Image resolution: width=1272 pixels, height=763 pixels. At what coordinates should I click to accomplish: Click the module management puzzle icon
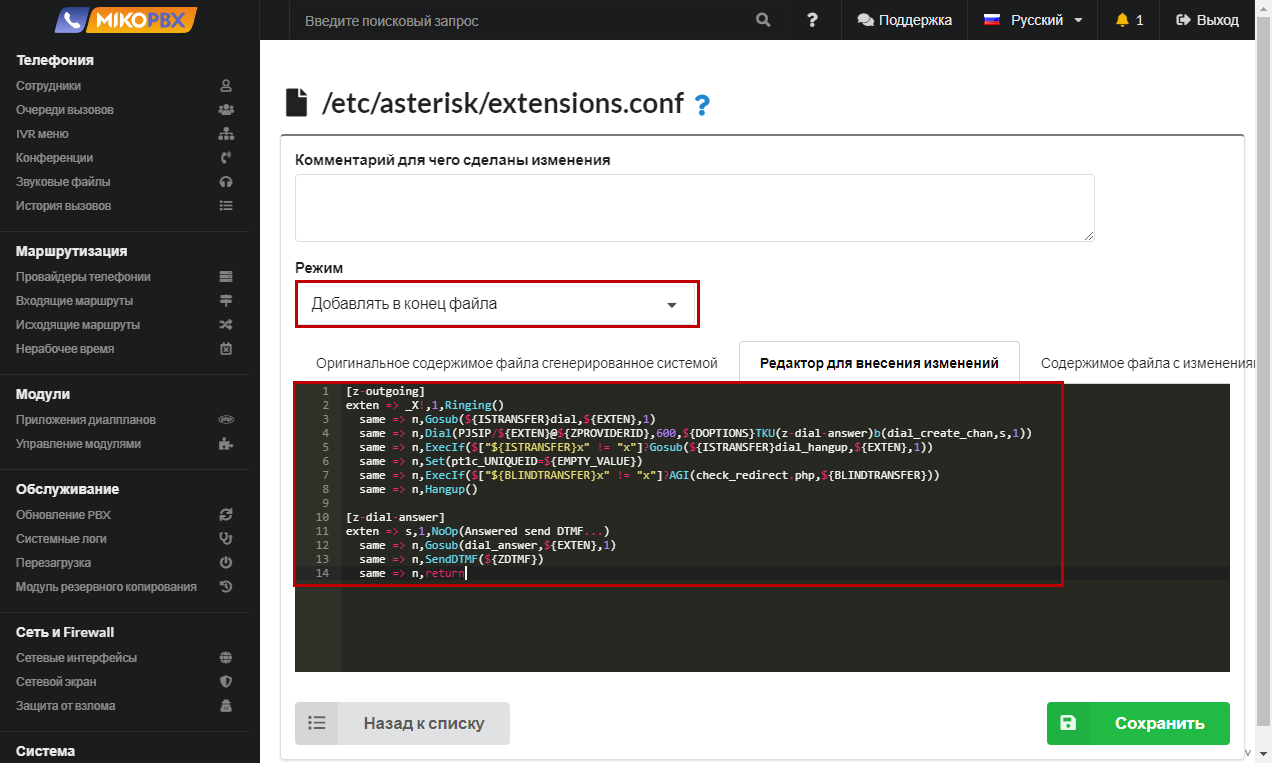[226, 444]
